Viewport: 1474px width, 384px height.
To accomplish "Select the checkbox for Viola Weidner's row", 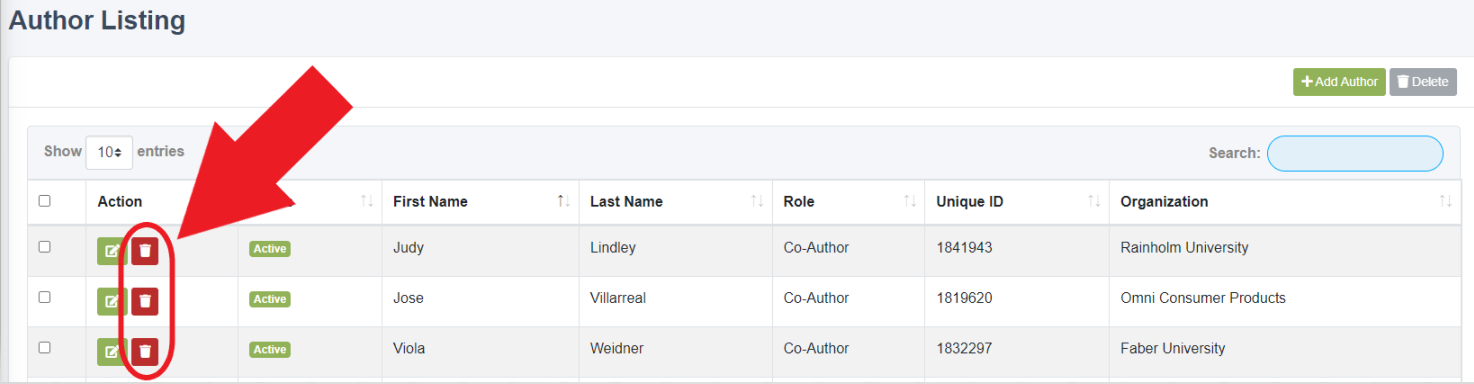I will tap(44, 347).
